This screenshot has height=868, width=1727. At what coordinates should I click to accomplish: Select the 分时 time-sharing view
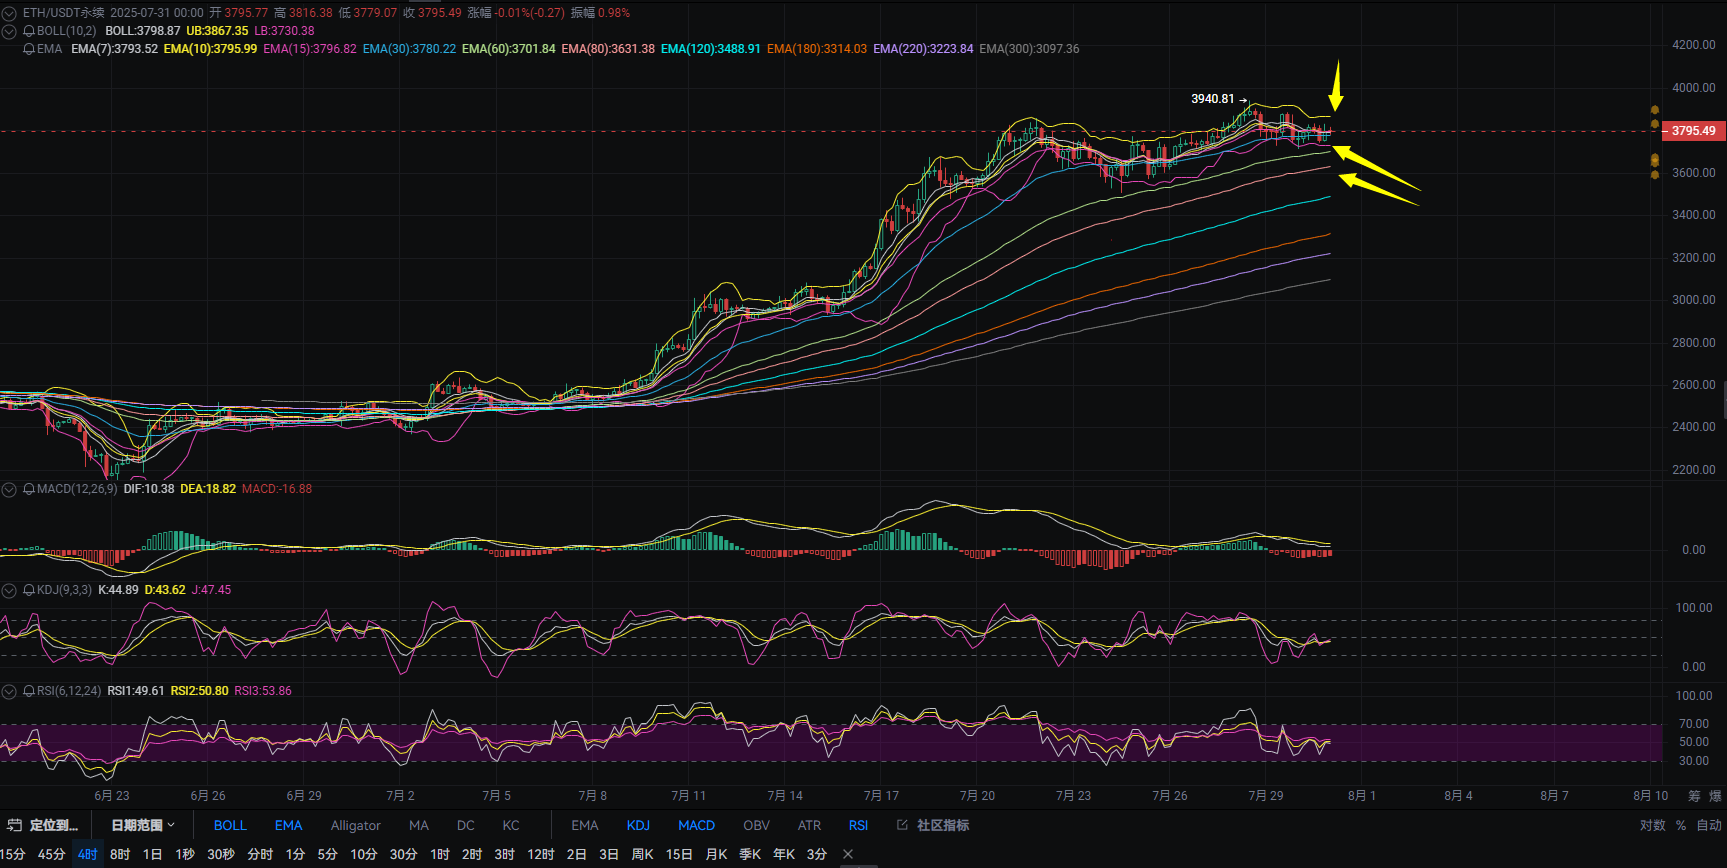[x=260, y=854]
